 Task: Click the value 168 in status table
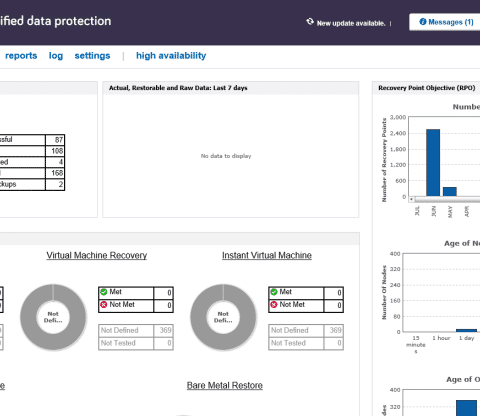57,173
